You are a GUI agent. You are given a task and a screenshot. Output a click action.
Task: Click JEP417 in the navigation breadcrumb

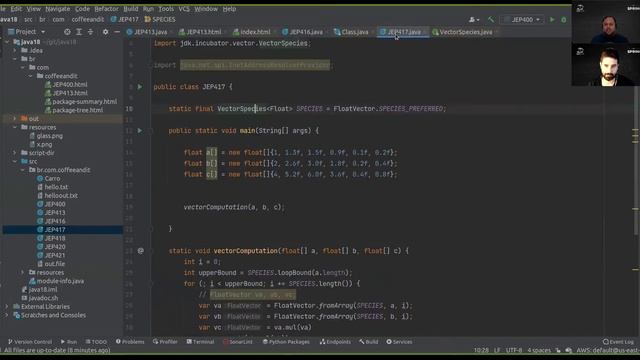point(125,20)
